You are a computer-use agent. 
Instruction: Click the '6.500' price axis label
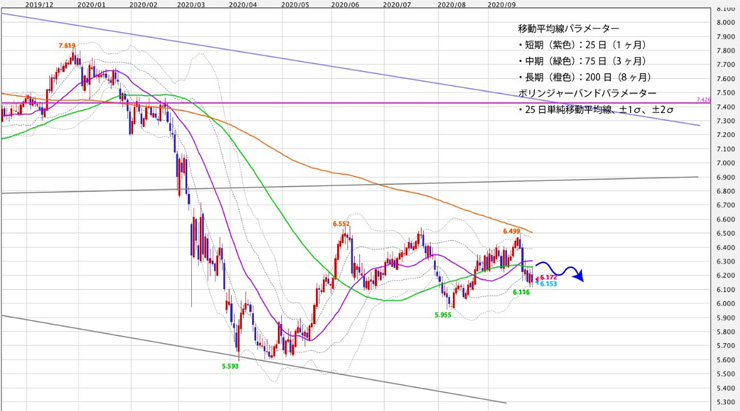pos(725,233)
